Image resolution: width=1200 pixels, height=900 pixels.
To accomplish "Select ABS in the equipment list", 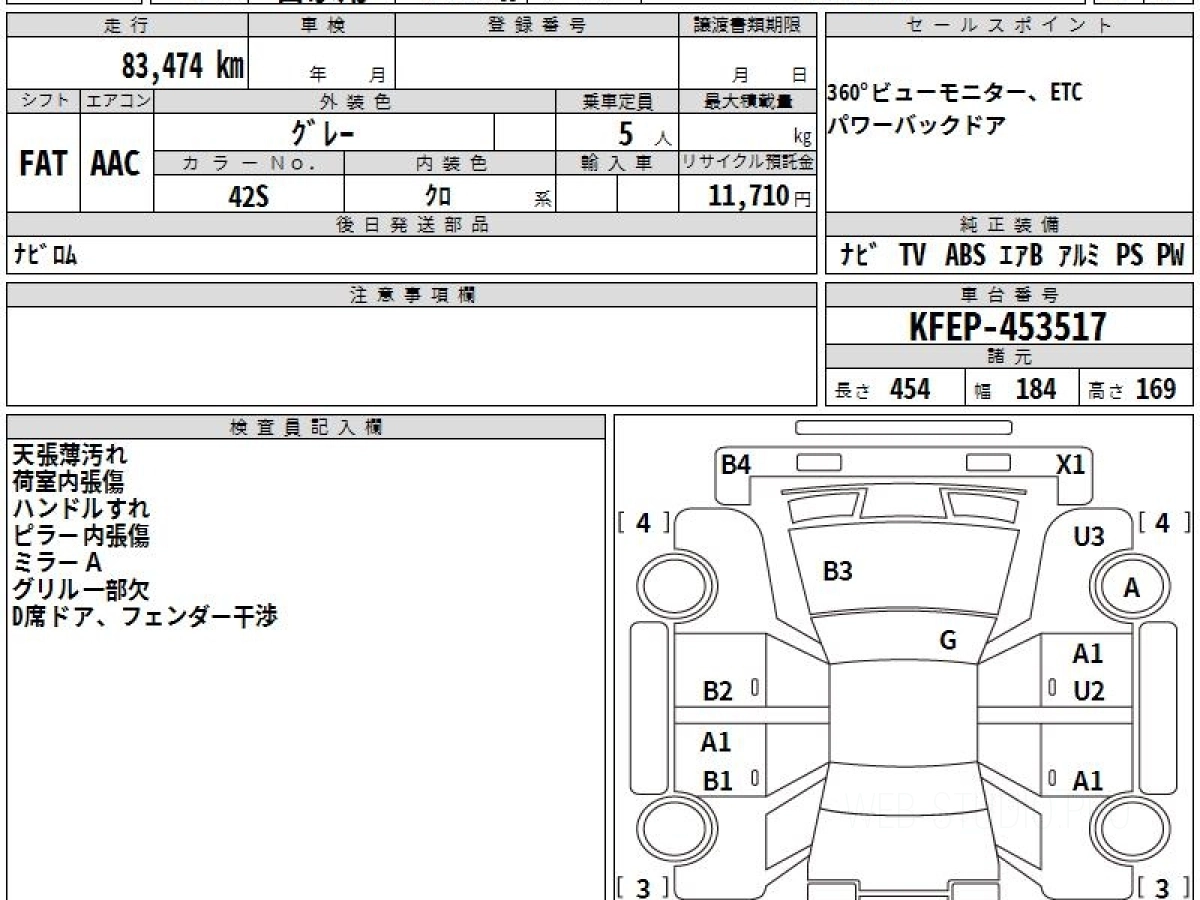I will click(x=965, y=256).
